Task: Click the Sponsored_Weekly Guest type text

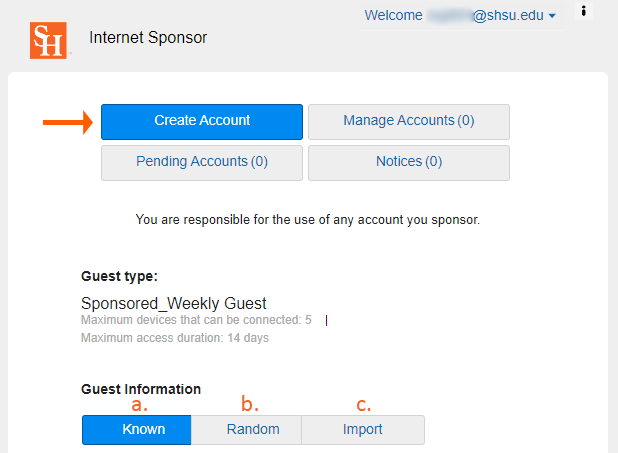Action: 174,303
